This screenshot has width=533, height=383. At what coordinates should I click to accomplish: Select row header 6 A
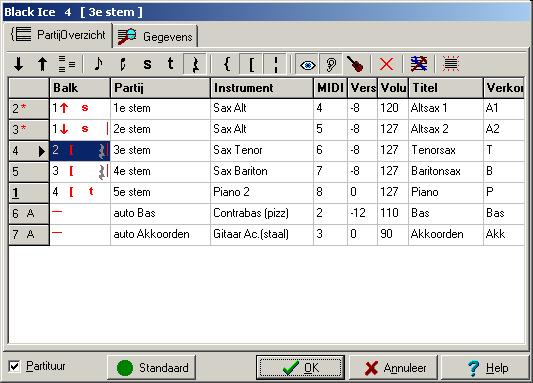point(29,214)
